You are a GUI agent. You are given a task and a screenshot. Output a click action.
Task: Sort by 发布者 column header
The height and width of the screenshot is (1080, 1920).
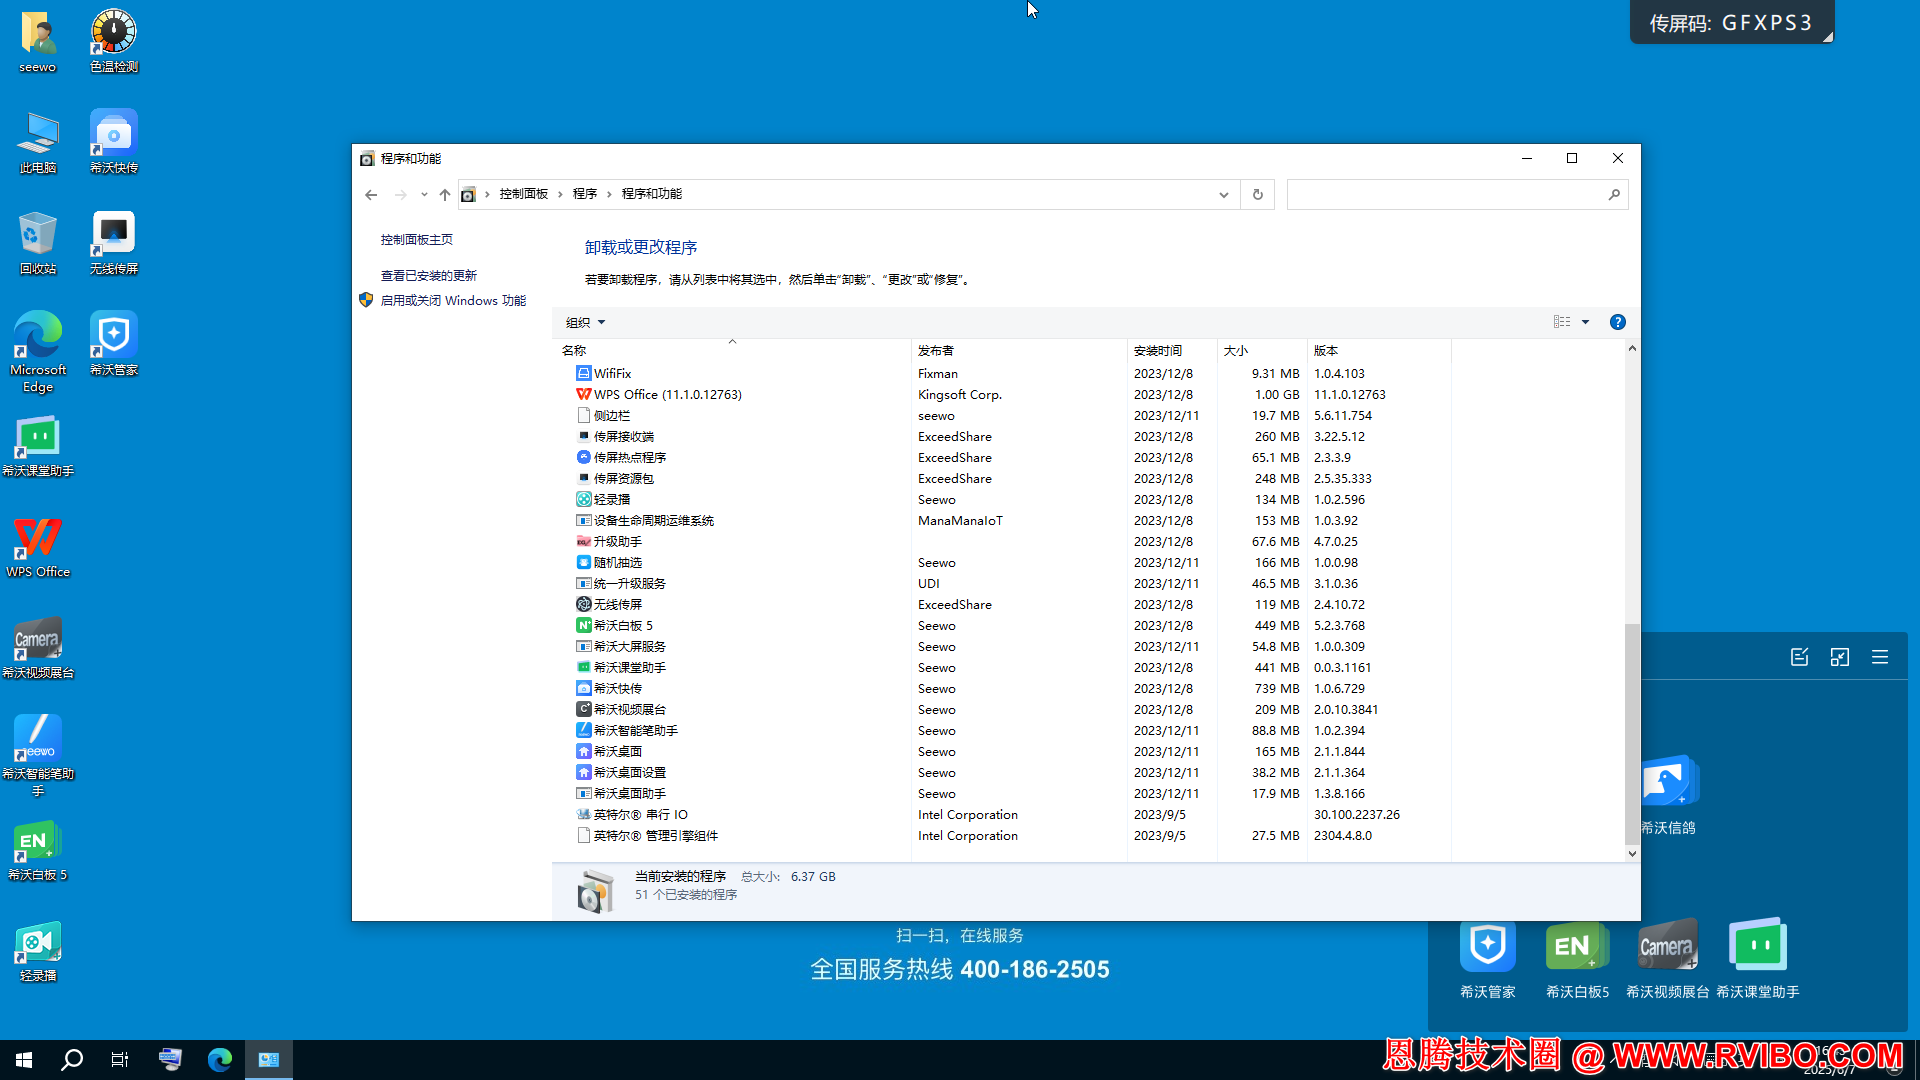(x=1019, y=350)
